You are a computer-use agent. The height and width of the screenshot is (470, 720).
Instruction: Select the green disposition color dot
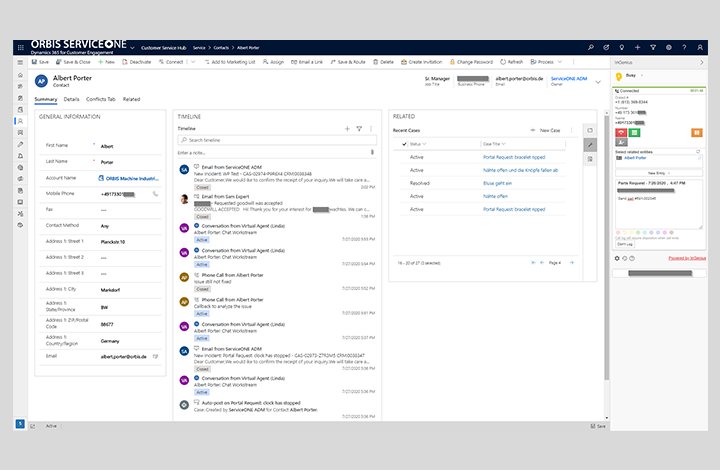(x=638, y=232)
